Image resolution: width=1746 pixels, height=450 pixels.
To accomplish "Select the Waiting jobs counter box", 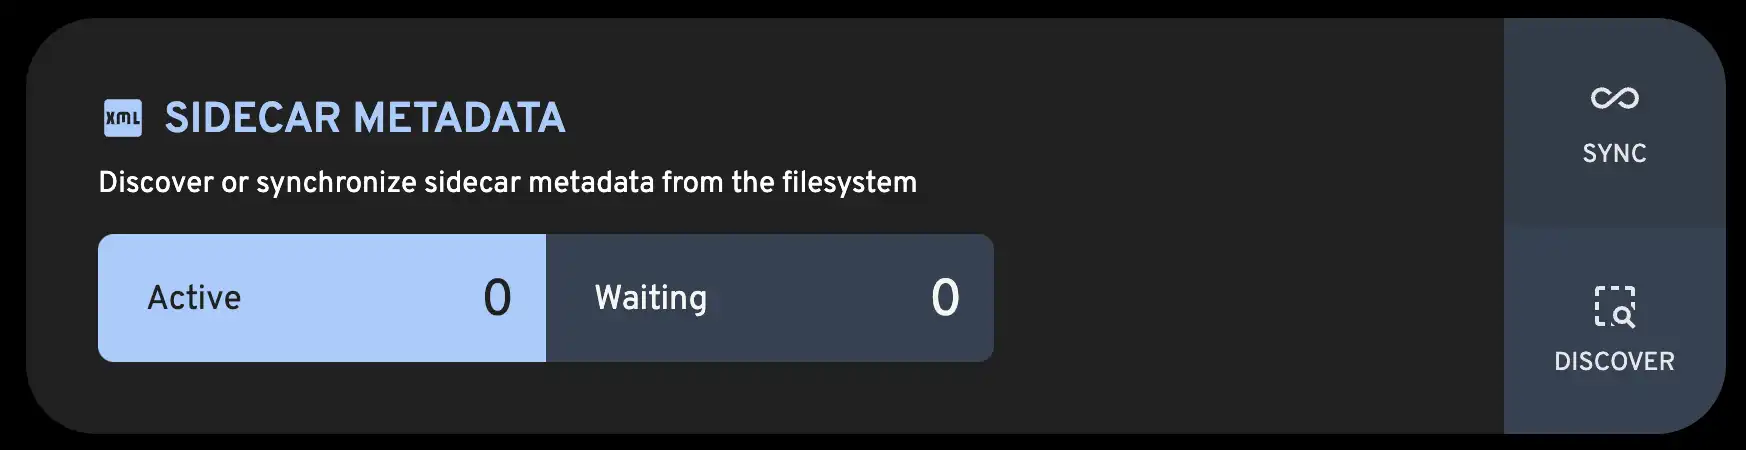I will [x=770, y=298].
